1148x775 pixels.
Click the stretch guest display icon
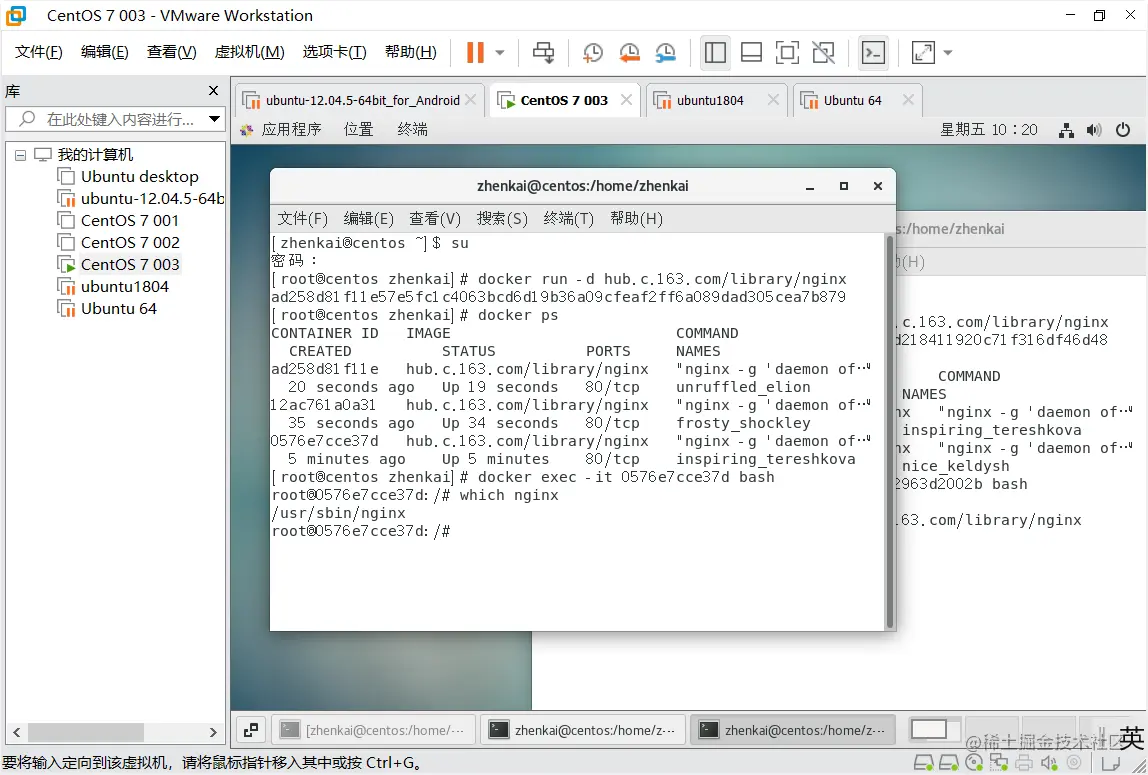click(x=922, y=52)
